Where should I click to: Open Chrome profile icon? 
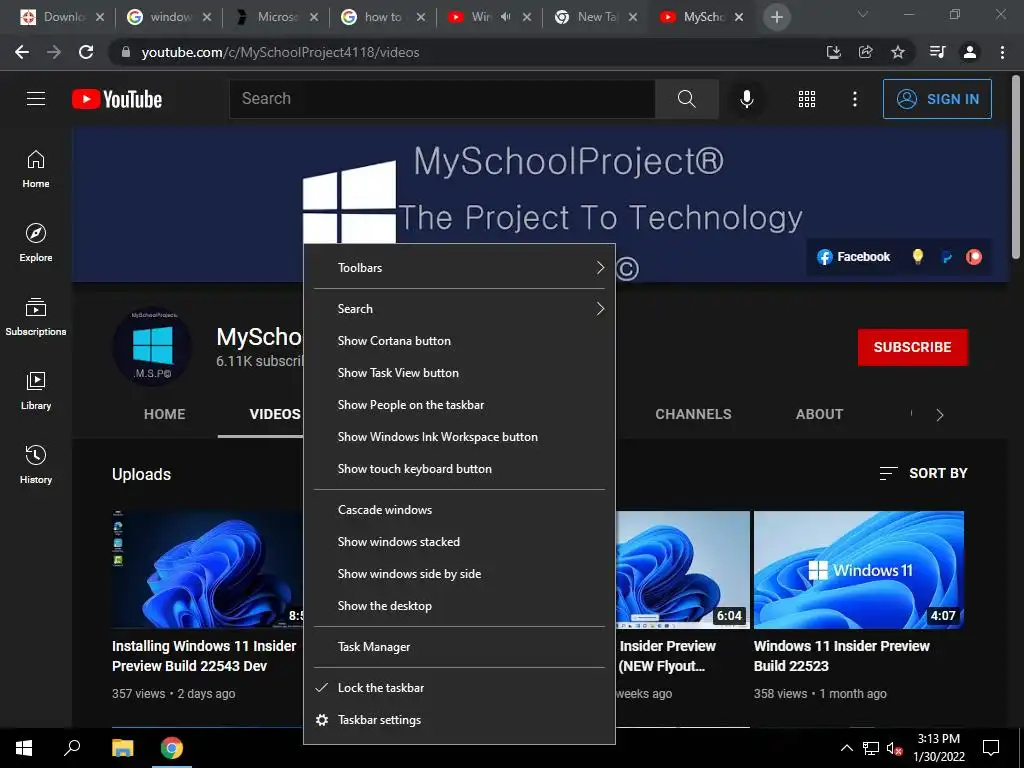(x=970, y=52)
